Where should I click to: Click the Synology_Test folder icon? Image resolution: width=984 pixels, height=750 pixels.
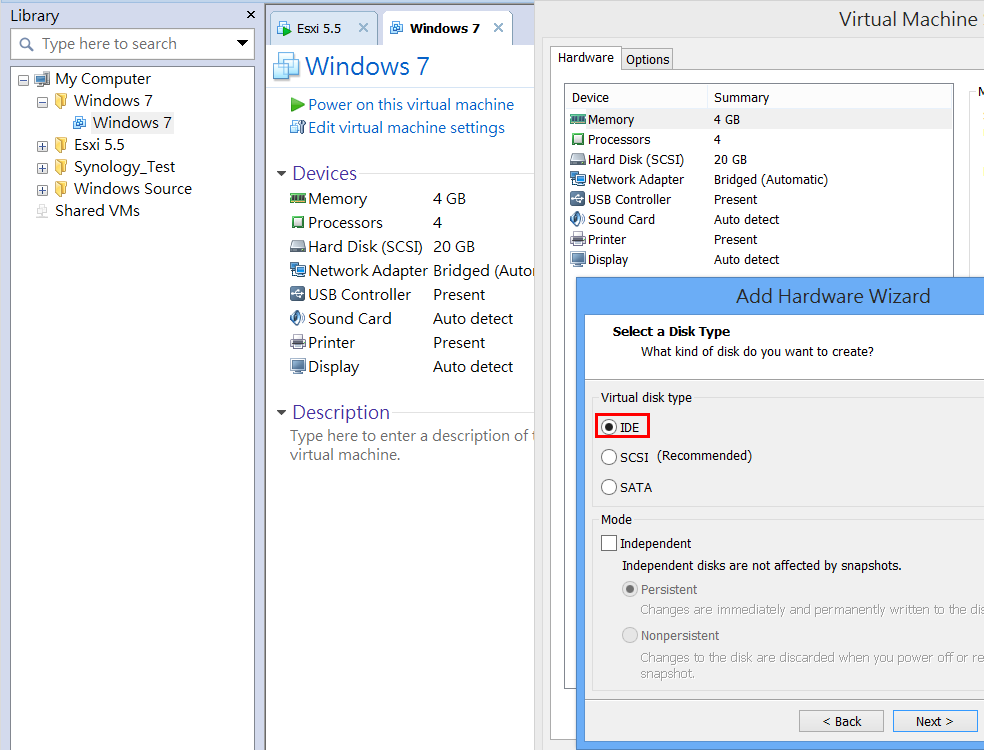(x=61, y=167)
